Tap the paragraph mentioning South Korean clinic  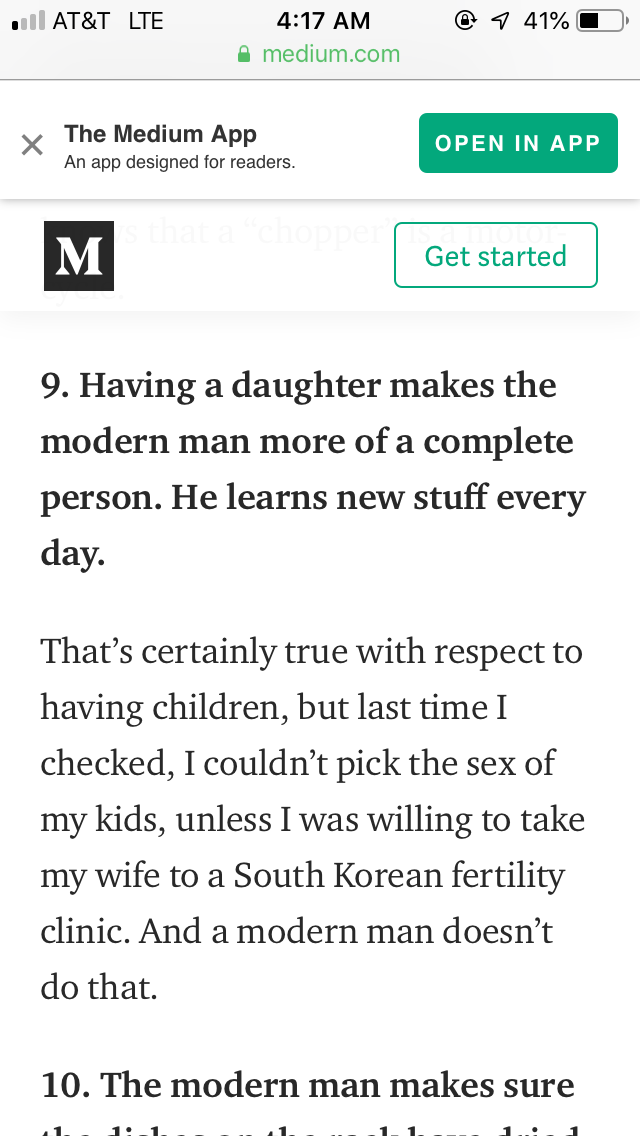pos(312,818)
